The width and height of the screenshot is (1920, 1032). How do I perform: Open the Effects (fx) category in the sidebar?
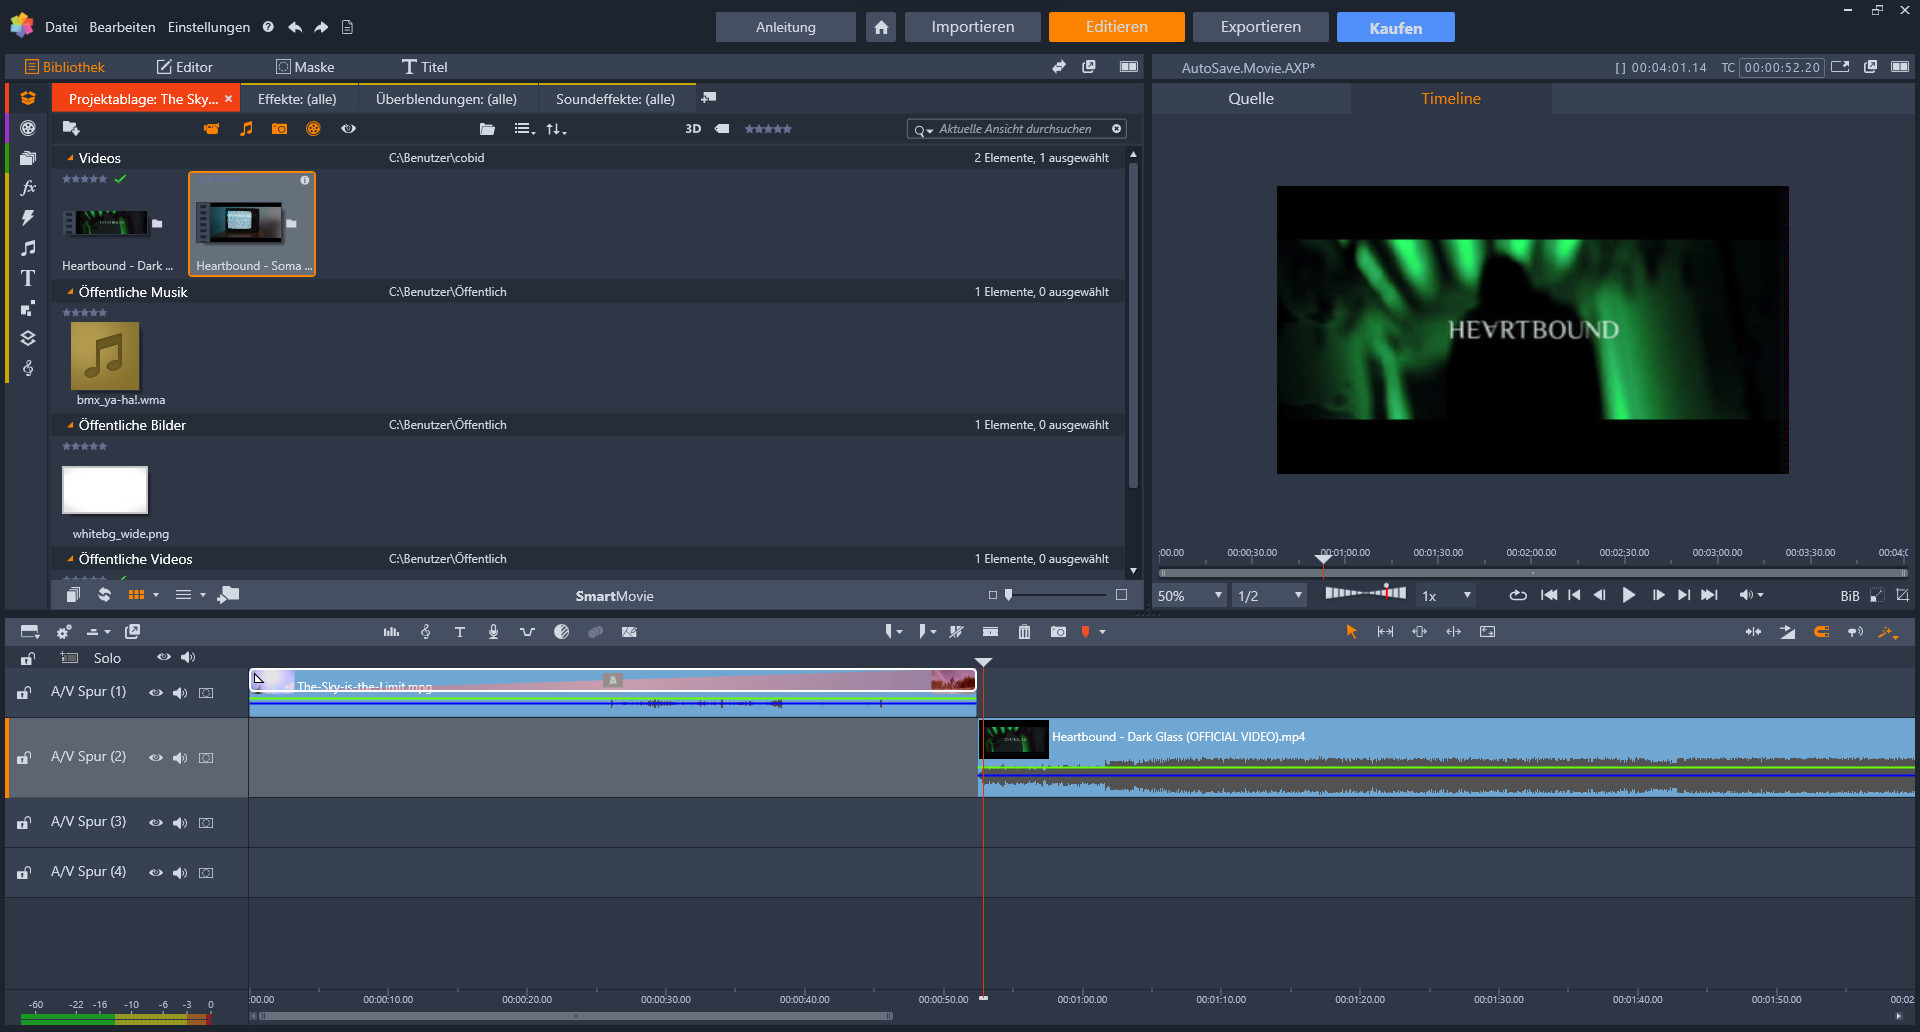[x=27, y=187]
